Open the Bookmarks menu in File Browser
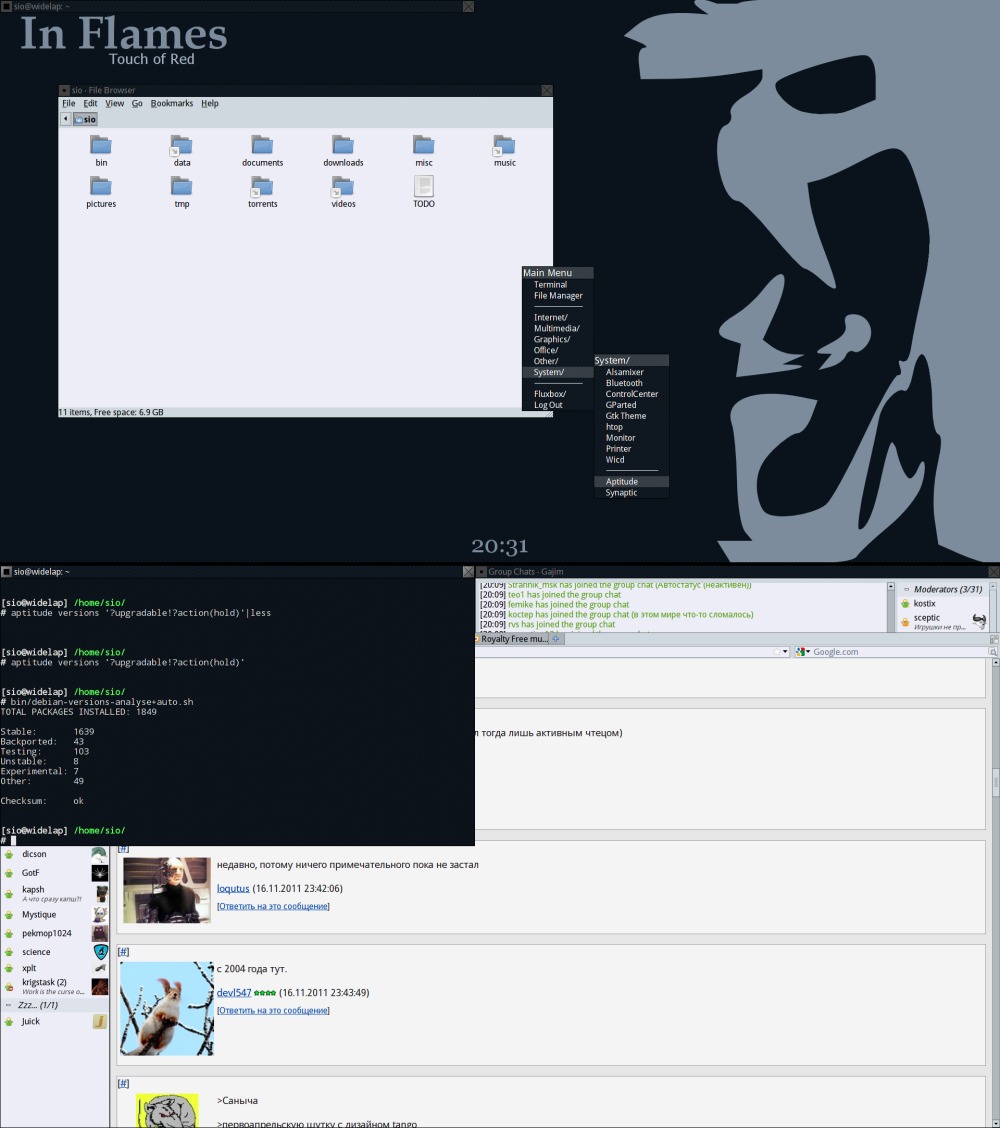1000x1128 pixels. pos(171,104)
